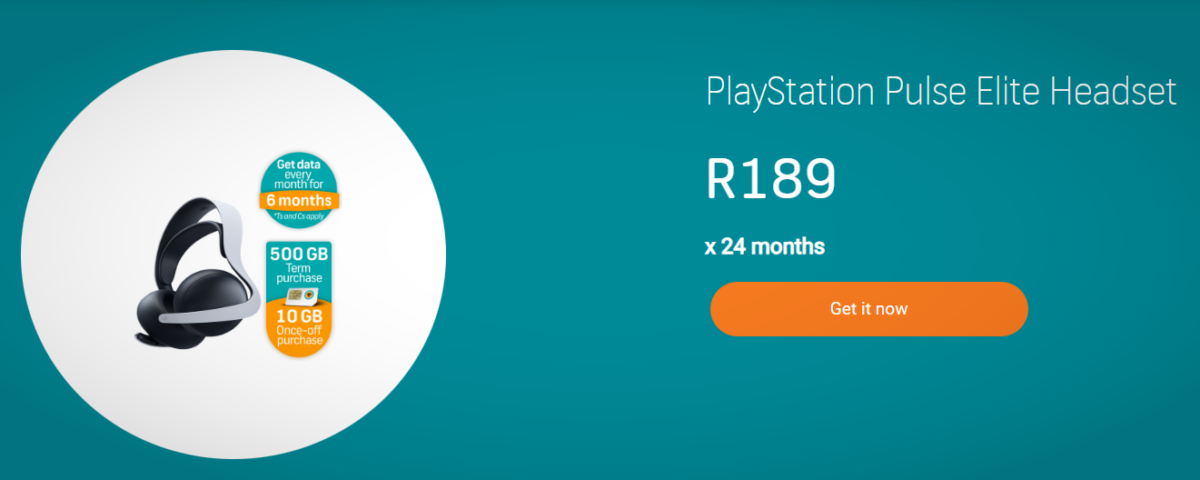1200x480 pixels.
Task: Open the Ts and Cs apply note
Action: point(299,215)
